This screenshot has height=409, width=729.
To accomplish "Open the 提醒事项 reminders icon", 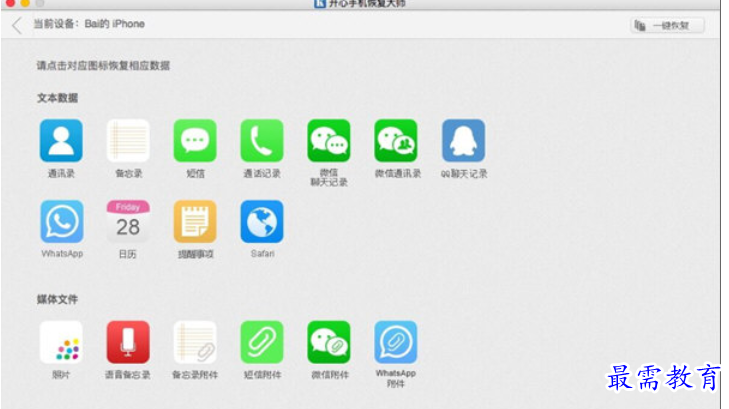I will coord(195,221).
